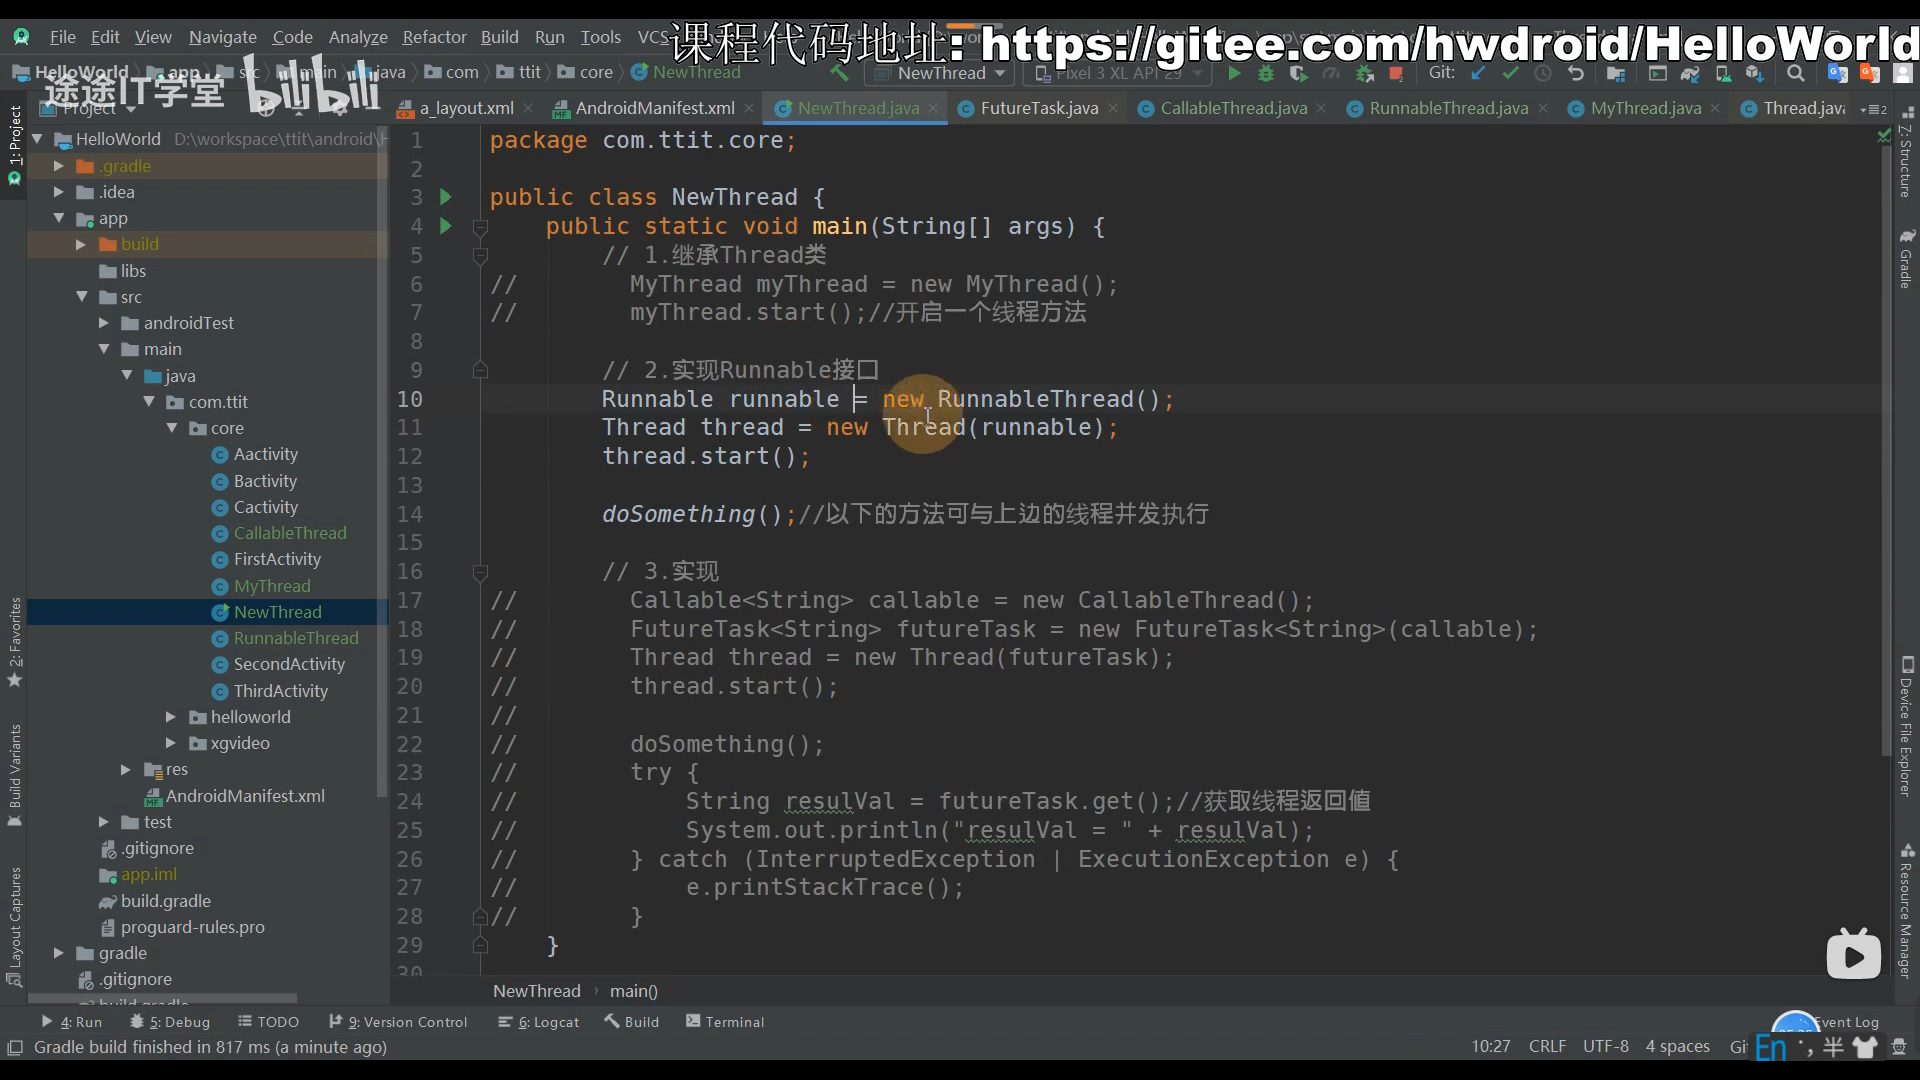Screen dimensions: 1920x1080
Task: Close the CallableThread.java tab
Action: coord(1321,108)
